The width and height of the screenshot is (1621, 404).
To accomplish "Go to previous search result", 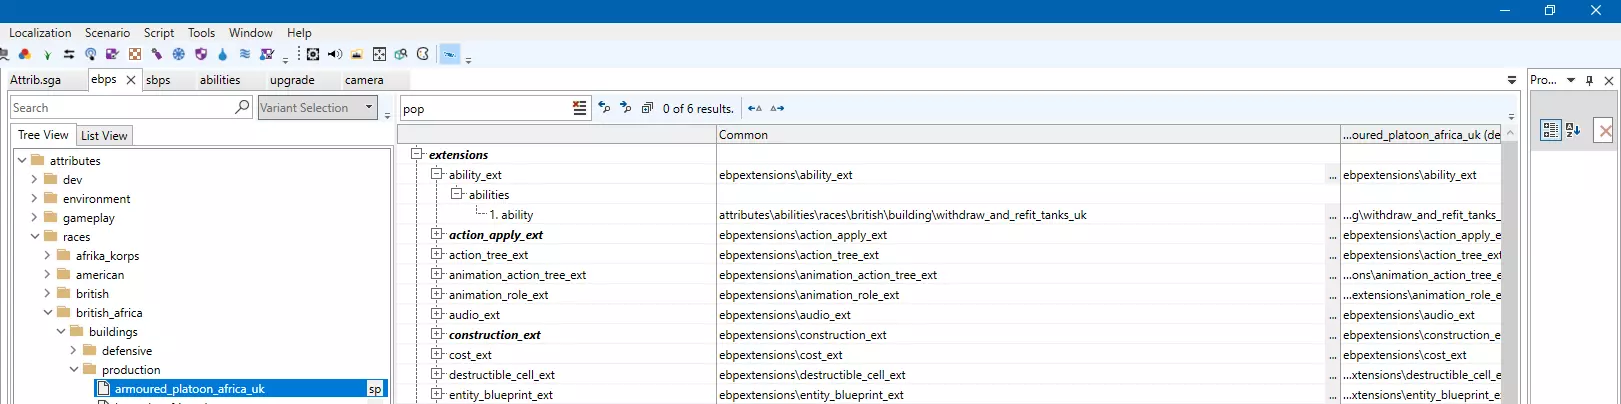I will [604, 108].
